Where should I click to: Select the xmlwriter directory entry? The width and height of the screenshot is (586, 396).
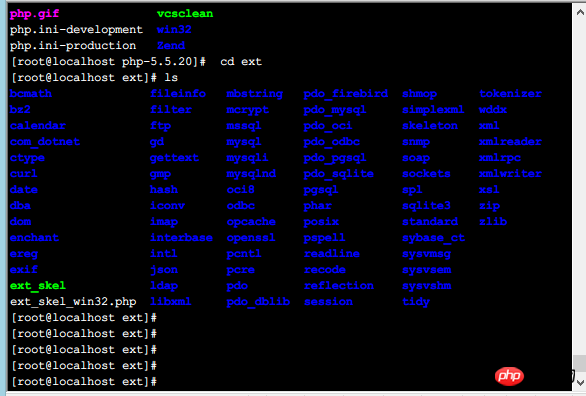point(510,174)
